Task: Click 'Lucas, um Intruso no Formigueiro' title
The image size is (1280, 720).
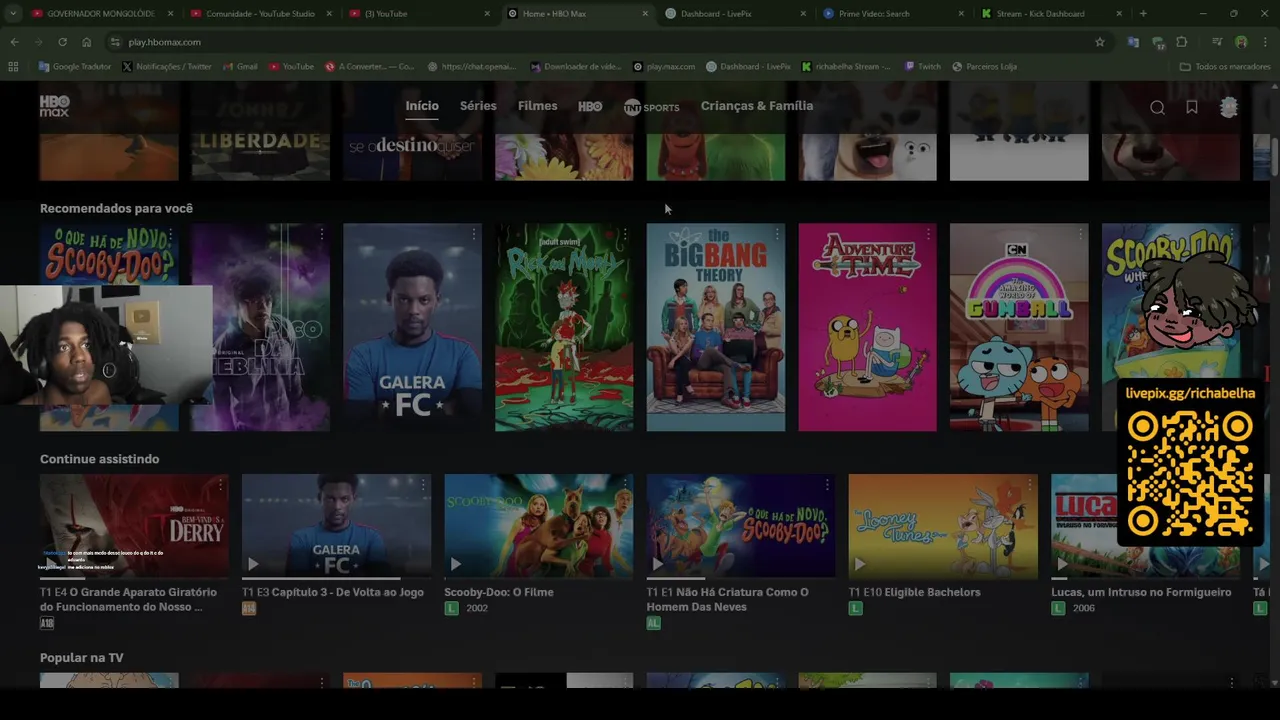Action: [1141, 592]
